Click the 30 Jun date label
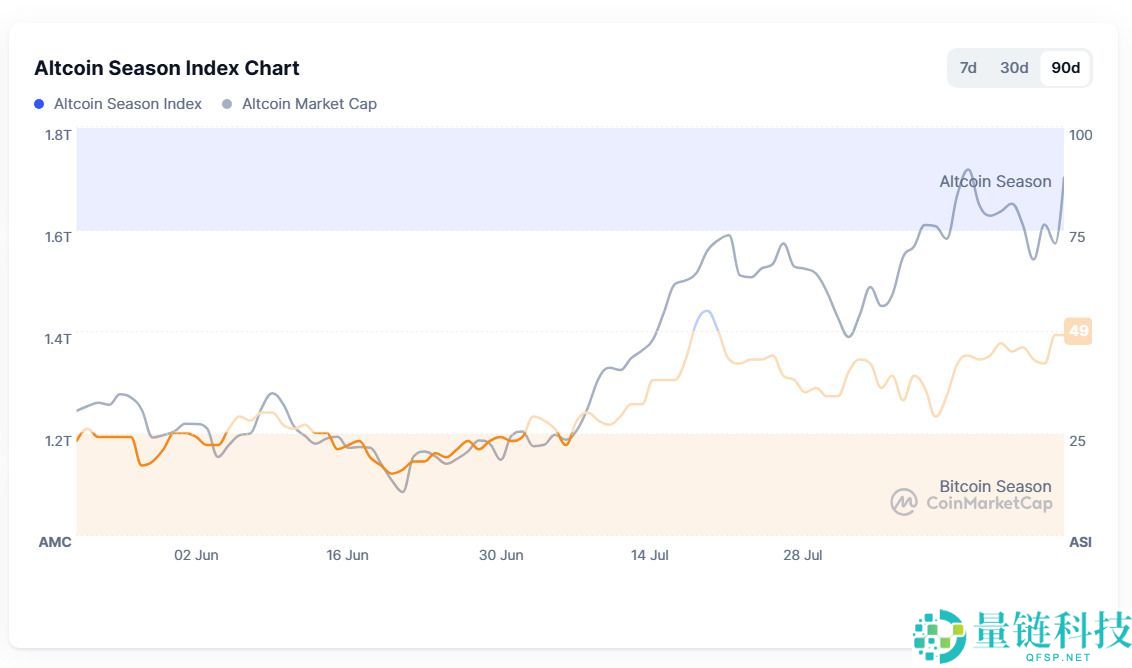The height and width of the screenshot is (668, 1132). (501, 555)
